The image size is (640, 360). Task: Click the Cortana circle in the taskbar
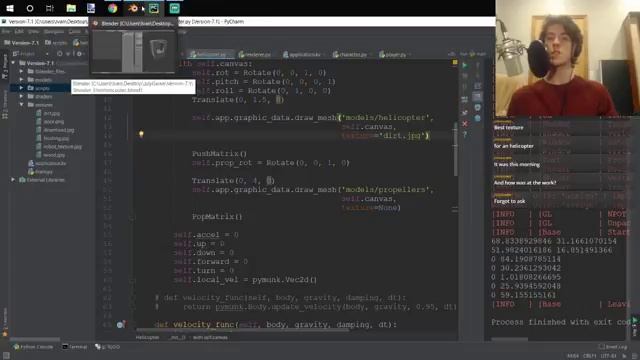coord(30,8)
